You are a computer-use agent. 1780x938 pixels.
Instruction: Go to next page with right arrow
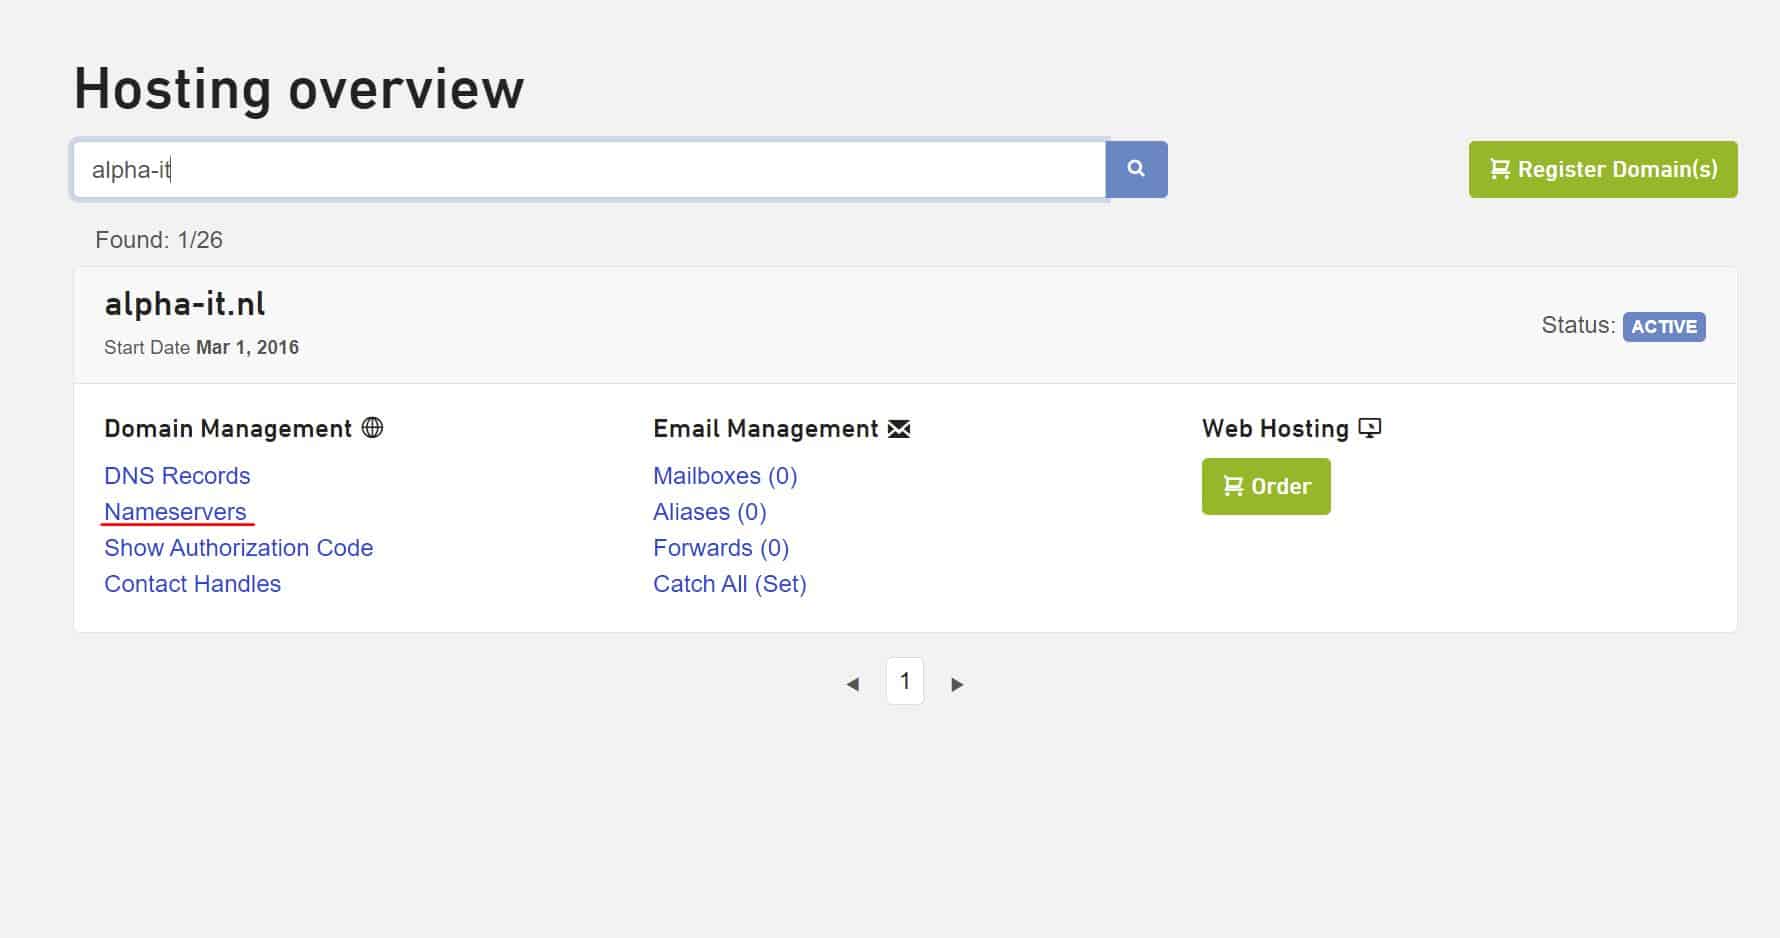pos(957,684)
